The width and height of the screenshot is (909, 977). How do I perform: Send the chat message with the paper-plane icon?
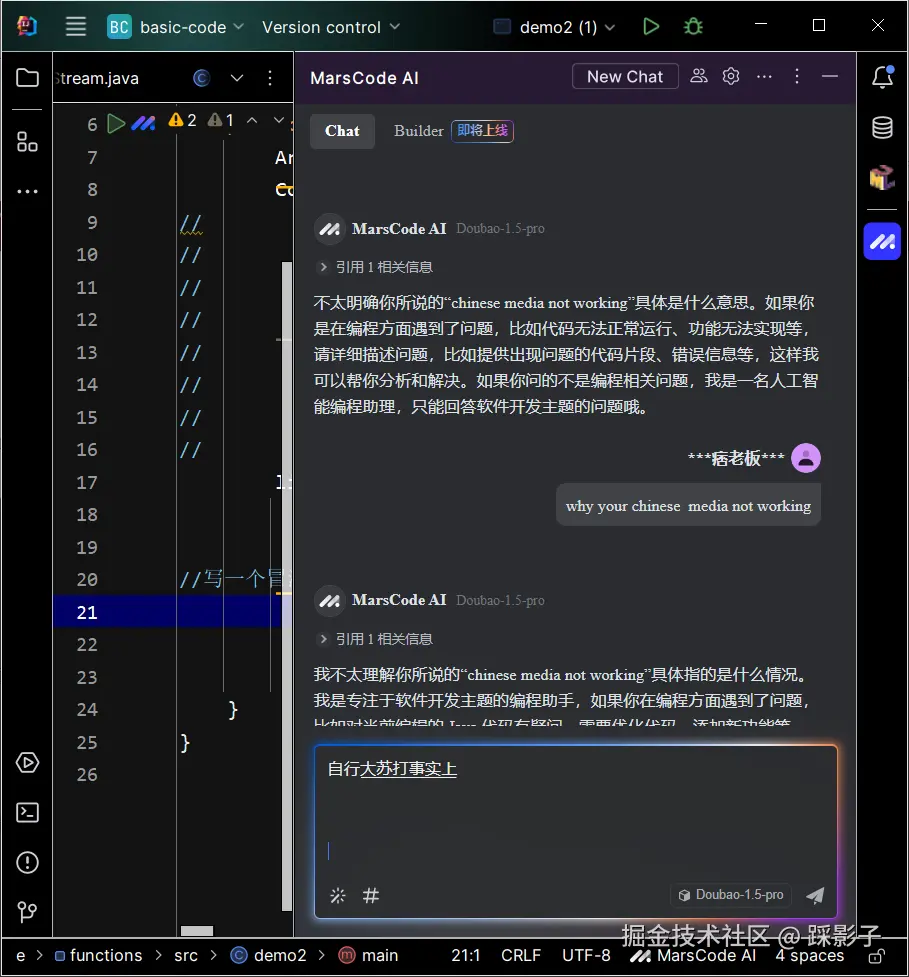click(x=815, y=895)
